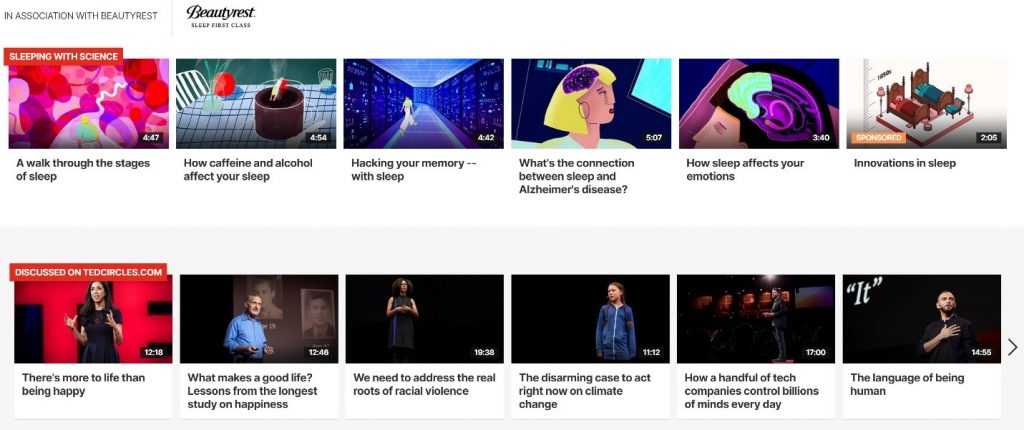This screenshot has height=430, width=1024.
Task: Click the "In association with Beautyrest" text
Action: 81,16
